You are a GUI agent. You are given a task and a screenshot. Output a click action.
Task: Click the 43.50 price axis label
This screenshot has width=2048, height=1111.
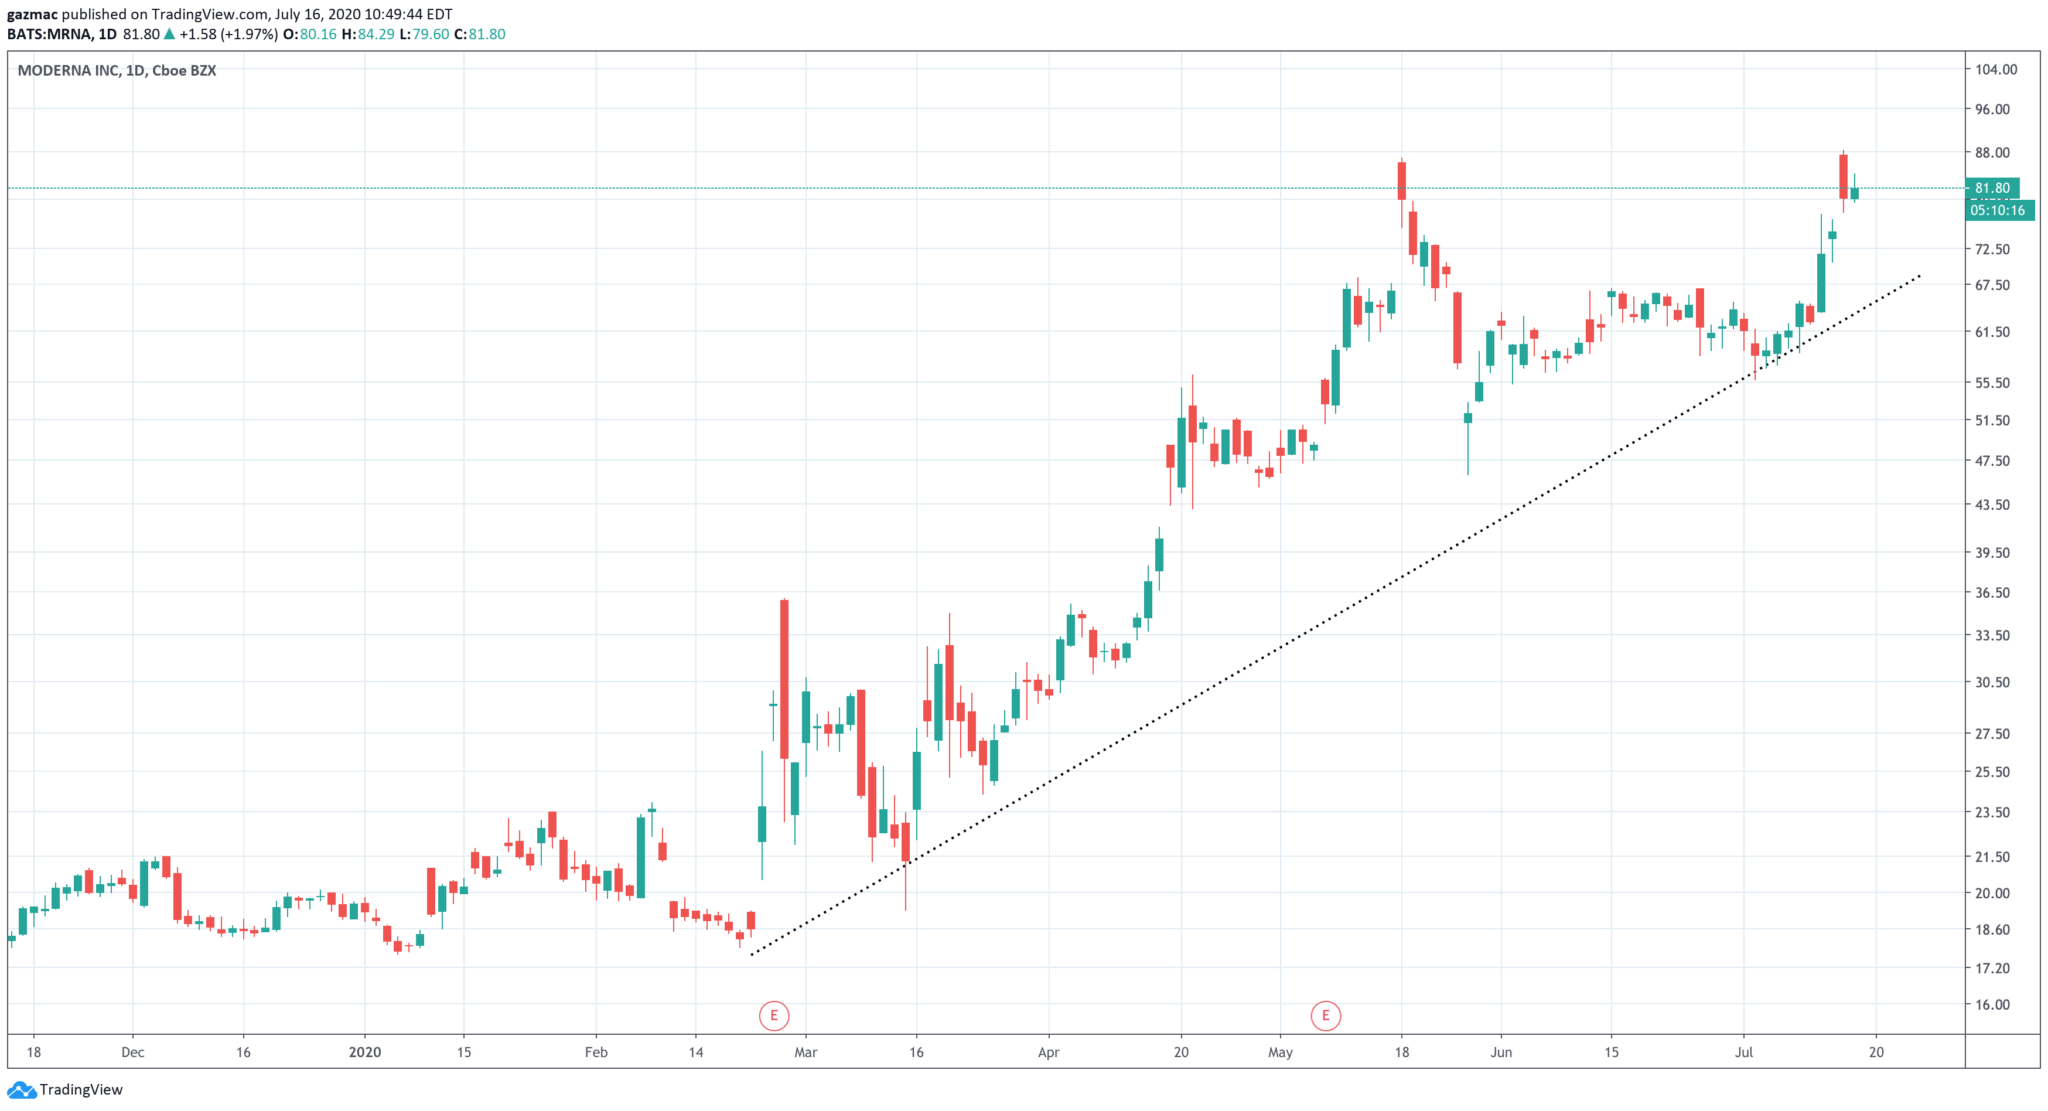1992,505
